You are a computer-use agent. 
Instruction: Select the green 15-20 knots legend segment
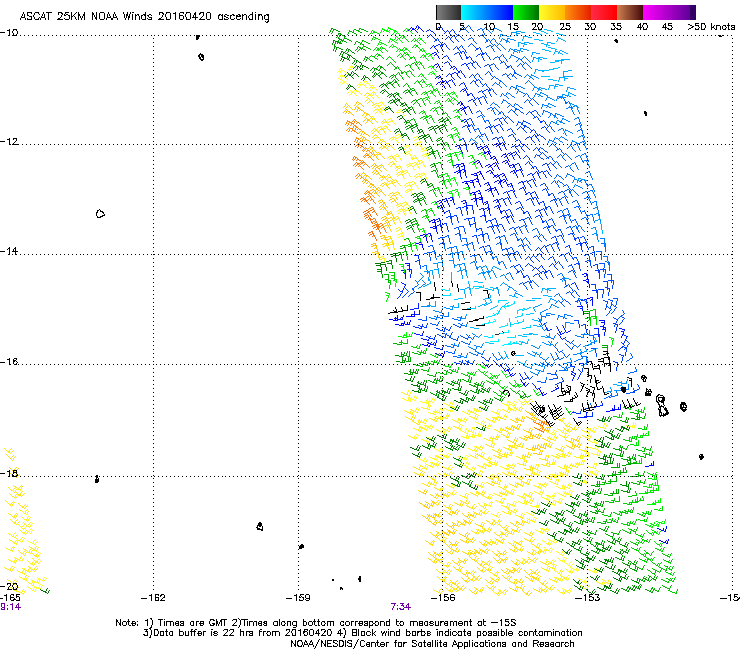point(526,12)
